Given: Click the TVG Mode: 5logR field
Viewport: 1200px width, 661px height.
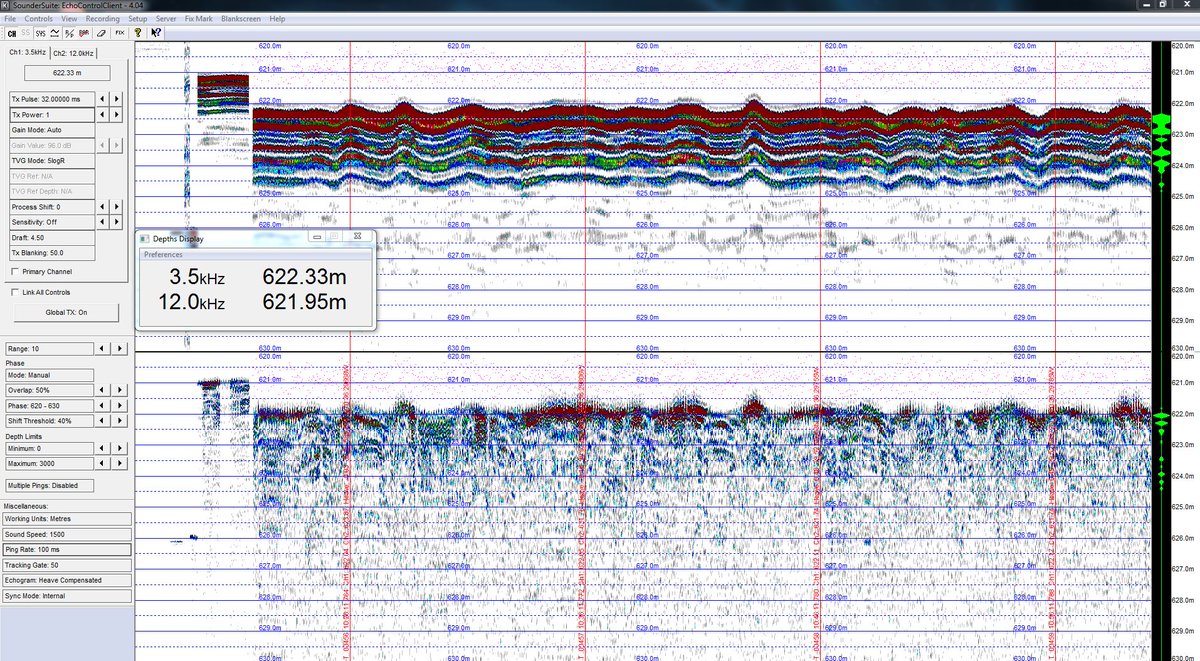Looking at the screenshot, I should pyautogui.click(x=52, y=161).
